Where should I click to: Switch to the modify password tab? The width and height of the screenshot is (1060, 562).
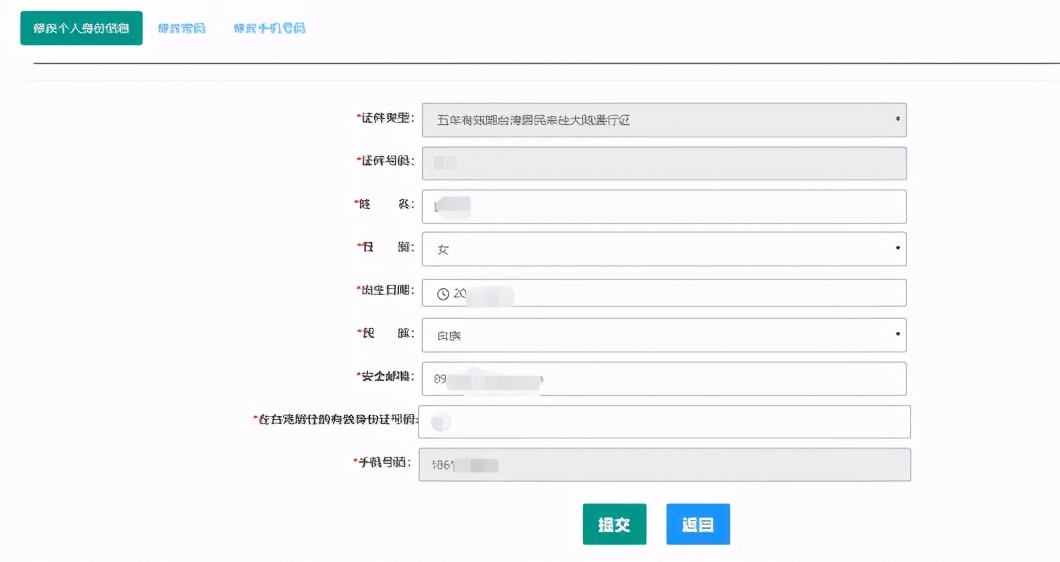[x=181, y=28]
